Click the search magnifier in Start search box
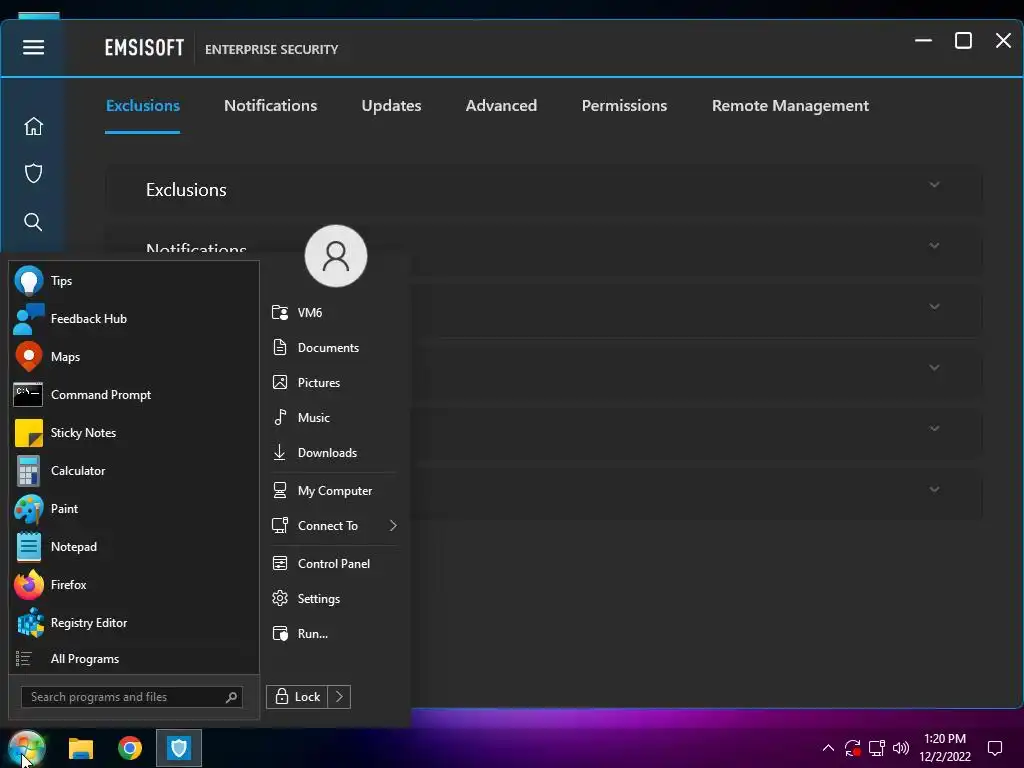Viewport: 1024px width, 768px height. [231, 697]
